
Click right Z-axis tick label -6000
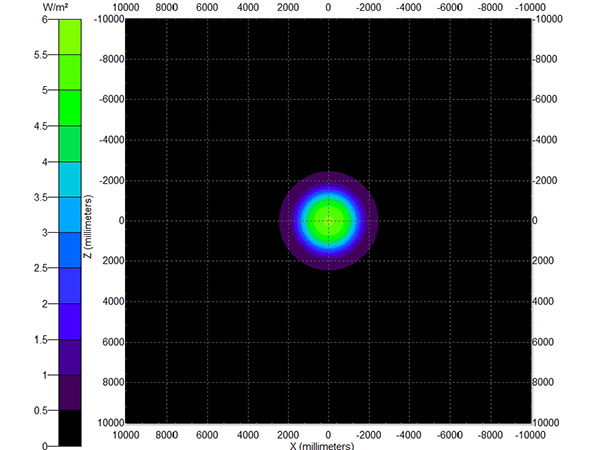545,99
